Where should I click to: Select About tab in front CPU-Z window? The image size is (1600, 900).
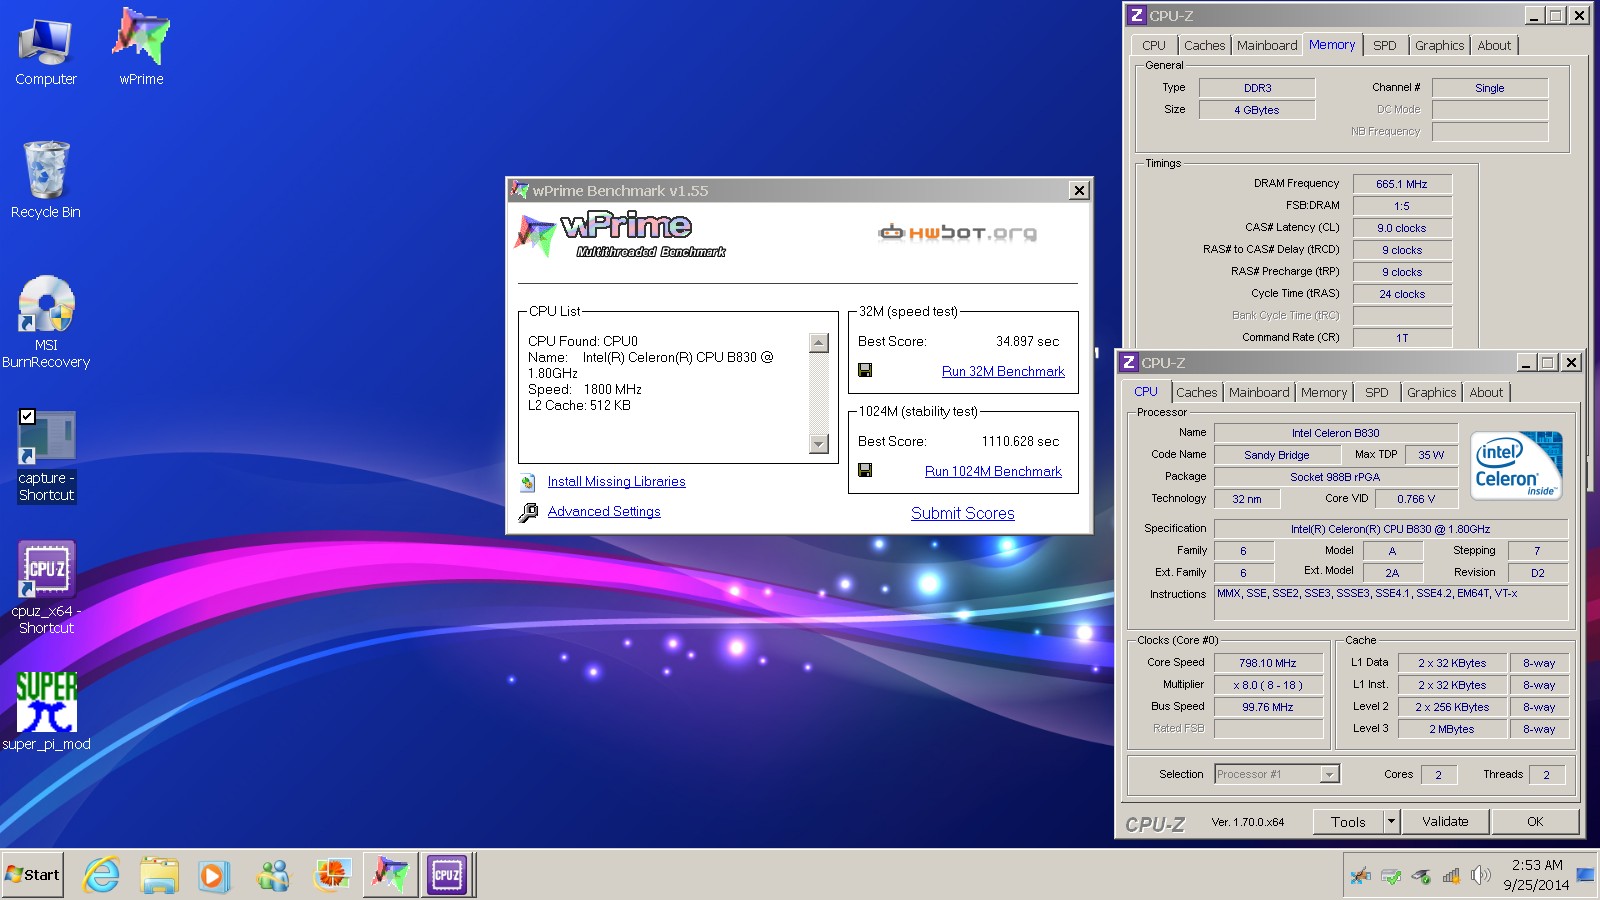coord(1486,392)
